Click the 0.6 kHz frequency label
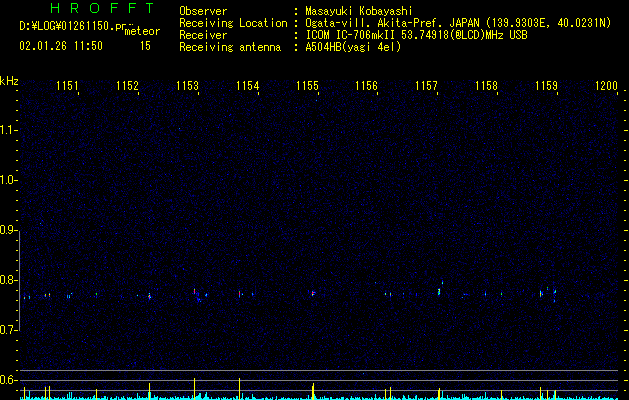The height and width of the screenshot is (400, 629). click(x=8, y=380)
